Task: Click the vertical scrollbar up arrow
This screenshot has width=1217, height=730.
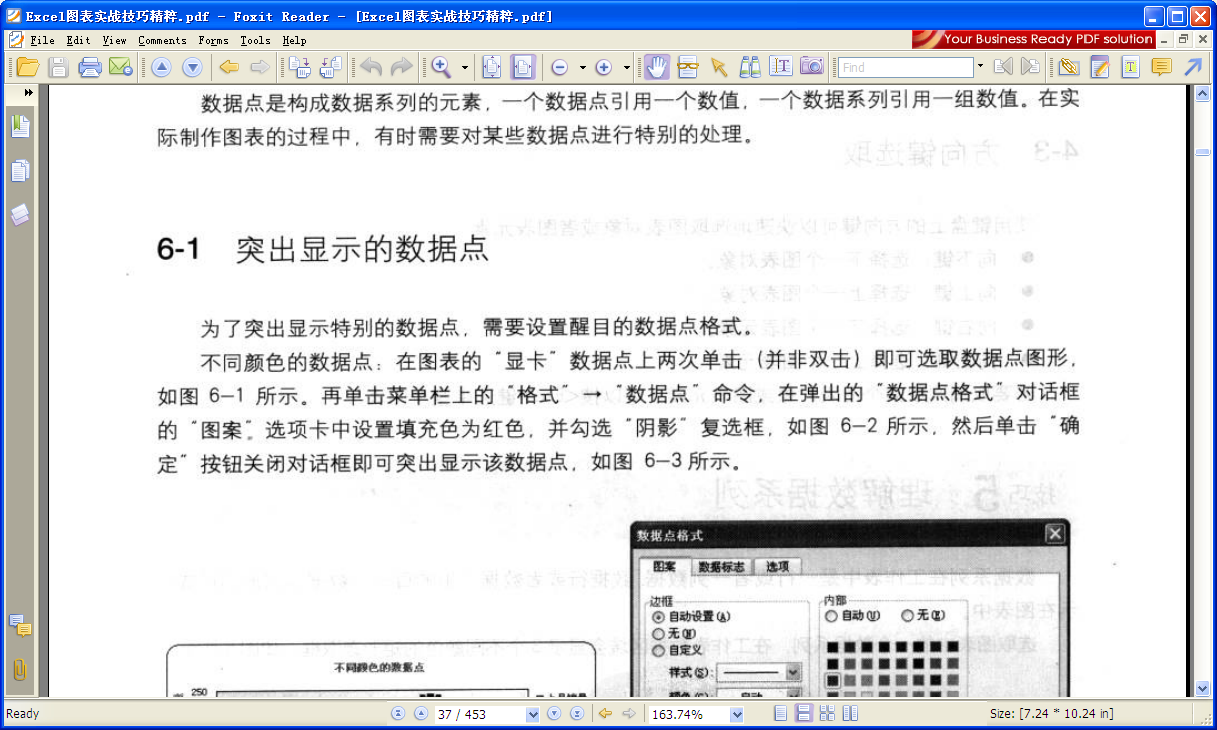Action: (1203, 92)
